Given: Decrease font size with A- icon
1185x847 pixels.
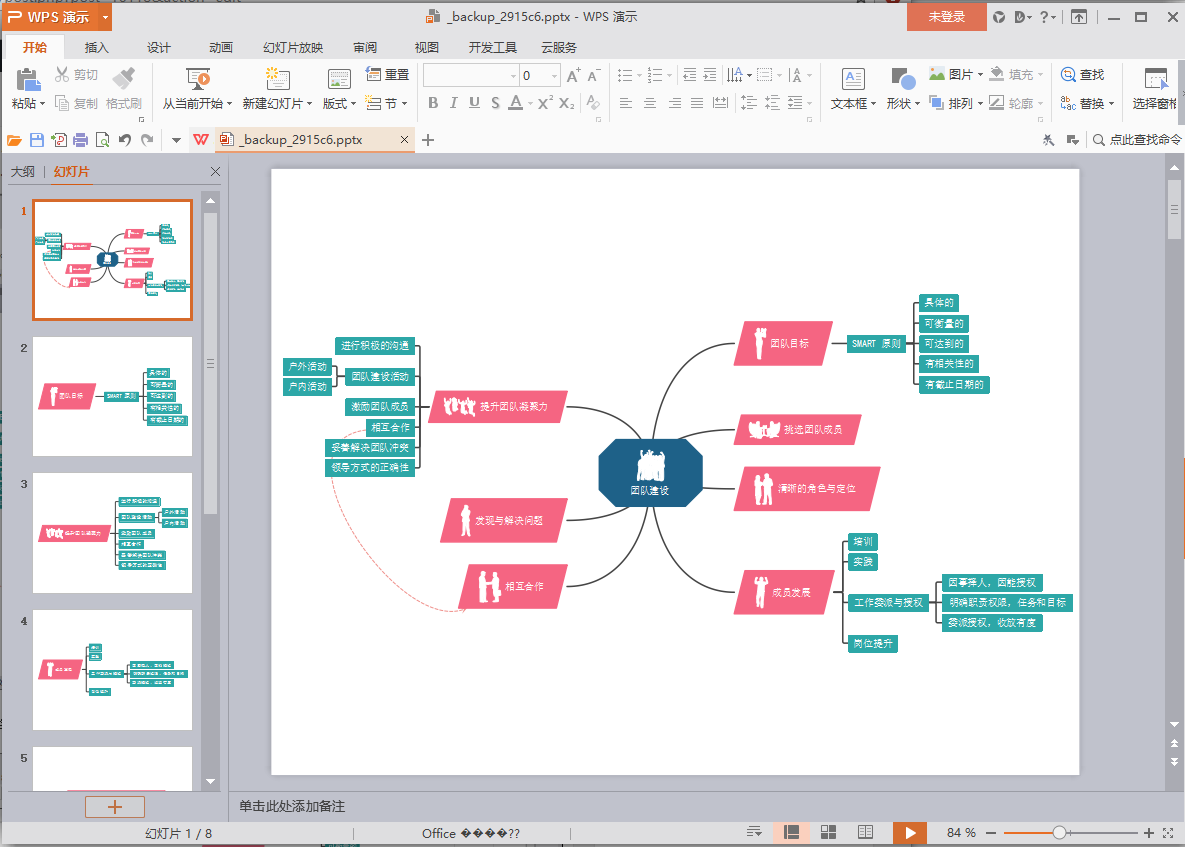Looking at the screenshot, I should pos(593,75).
